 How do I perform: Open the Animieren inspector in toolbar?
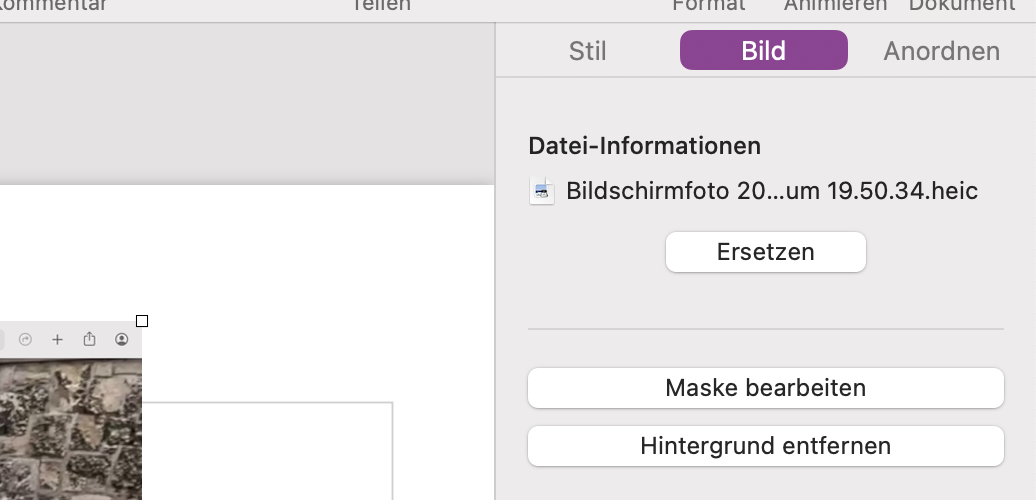(x=835, y=6)
